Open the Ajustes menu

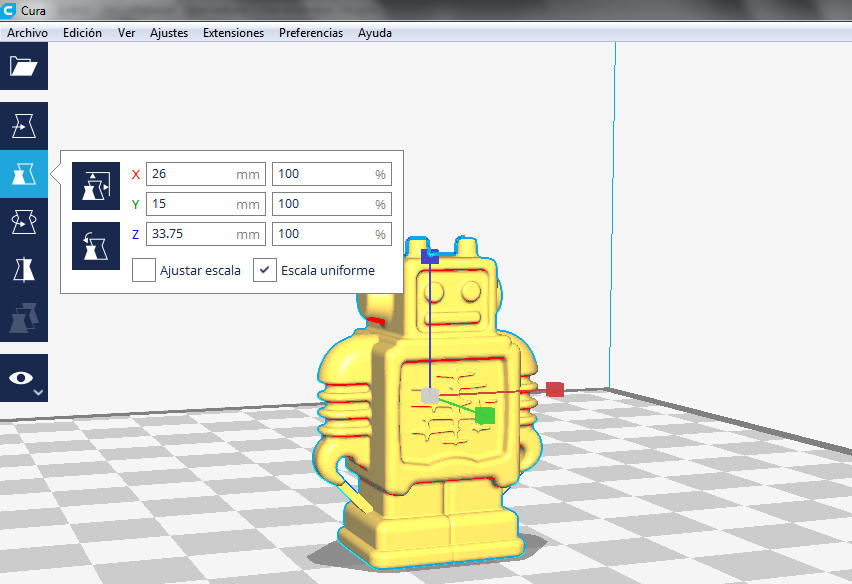click(x=169, y=33)
